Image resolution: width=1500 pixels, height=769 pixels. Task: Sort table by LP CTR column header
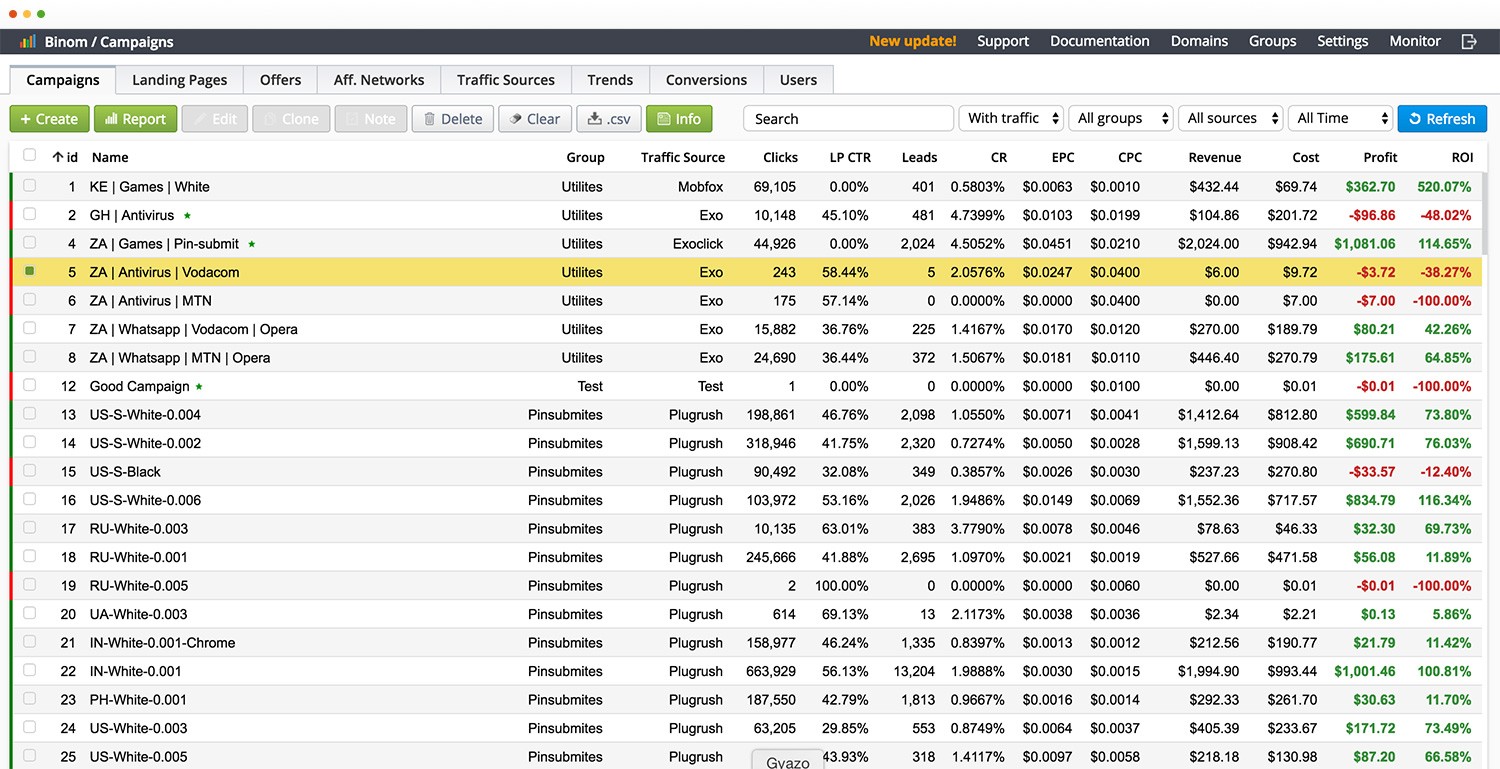[850, 157]
